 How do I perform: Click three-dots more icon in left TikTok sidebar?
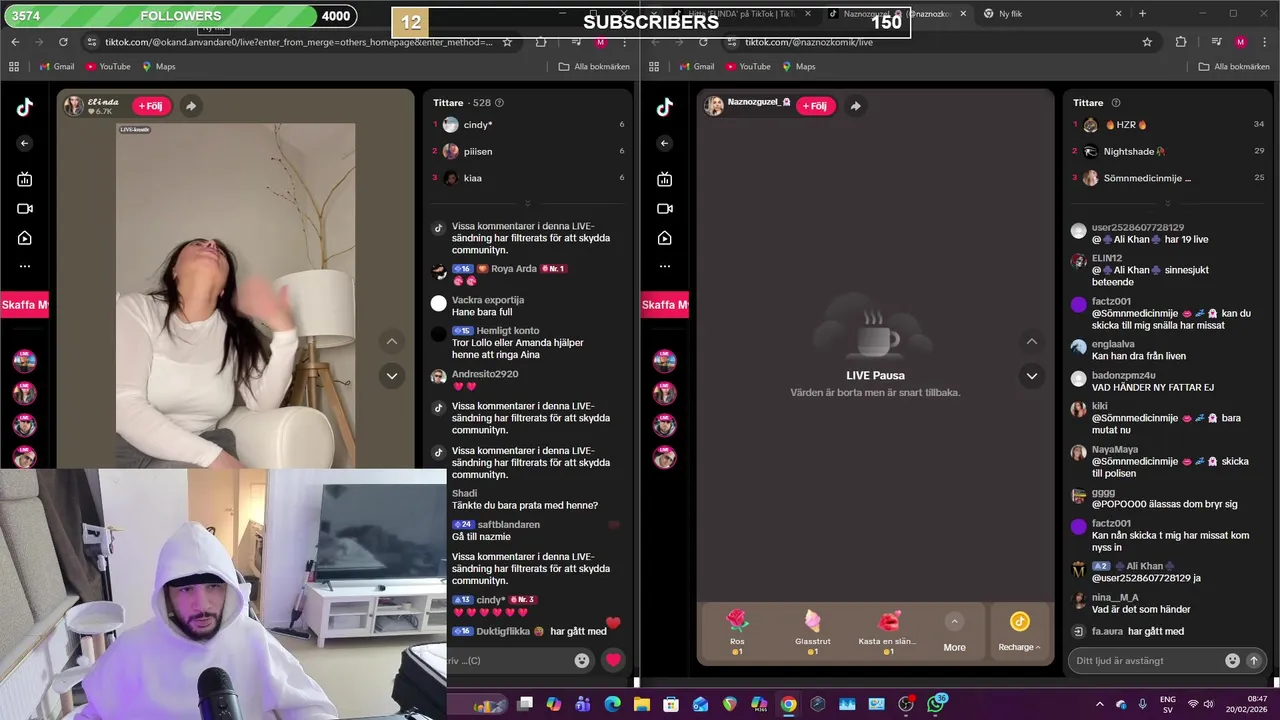pos(25,266)
